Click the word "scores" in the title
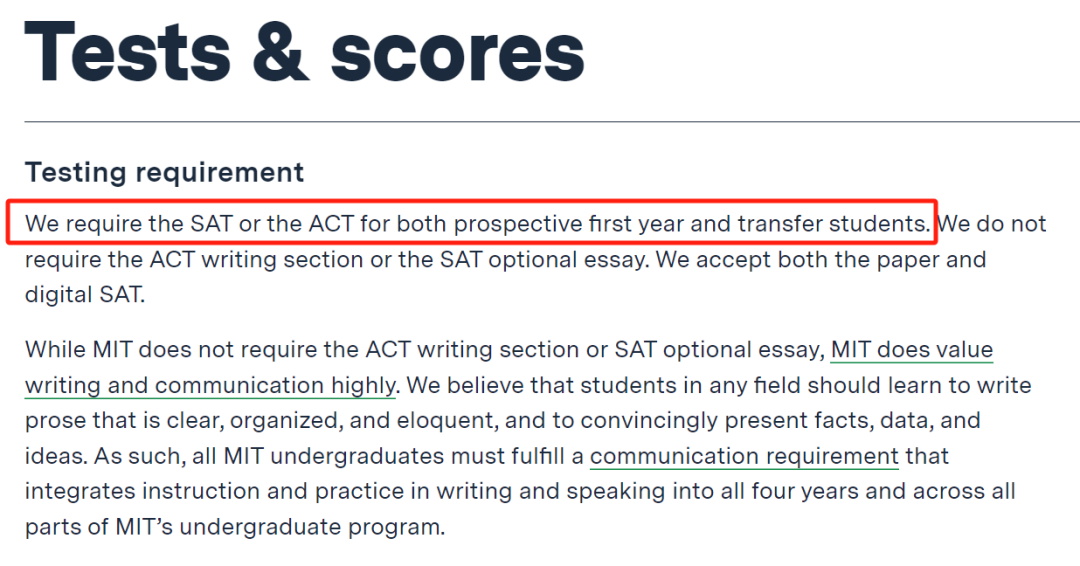 (457, 54)
